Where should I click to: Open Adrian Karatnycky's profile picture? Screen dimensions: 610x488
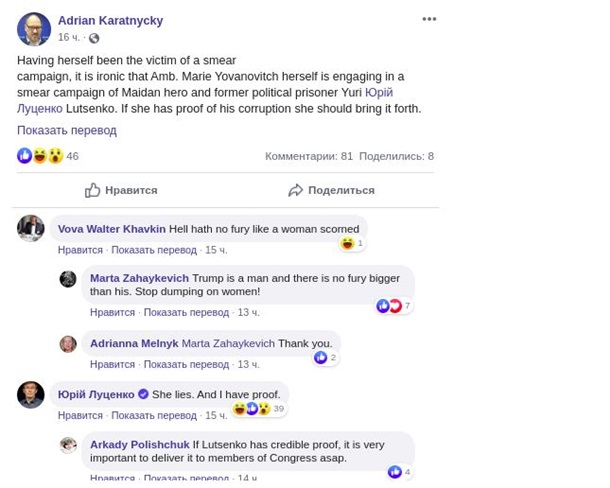tap(34, 29)
